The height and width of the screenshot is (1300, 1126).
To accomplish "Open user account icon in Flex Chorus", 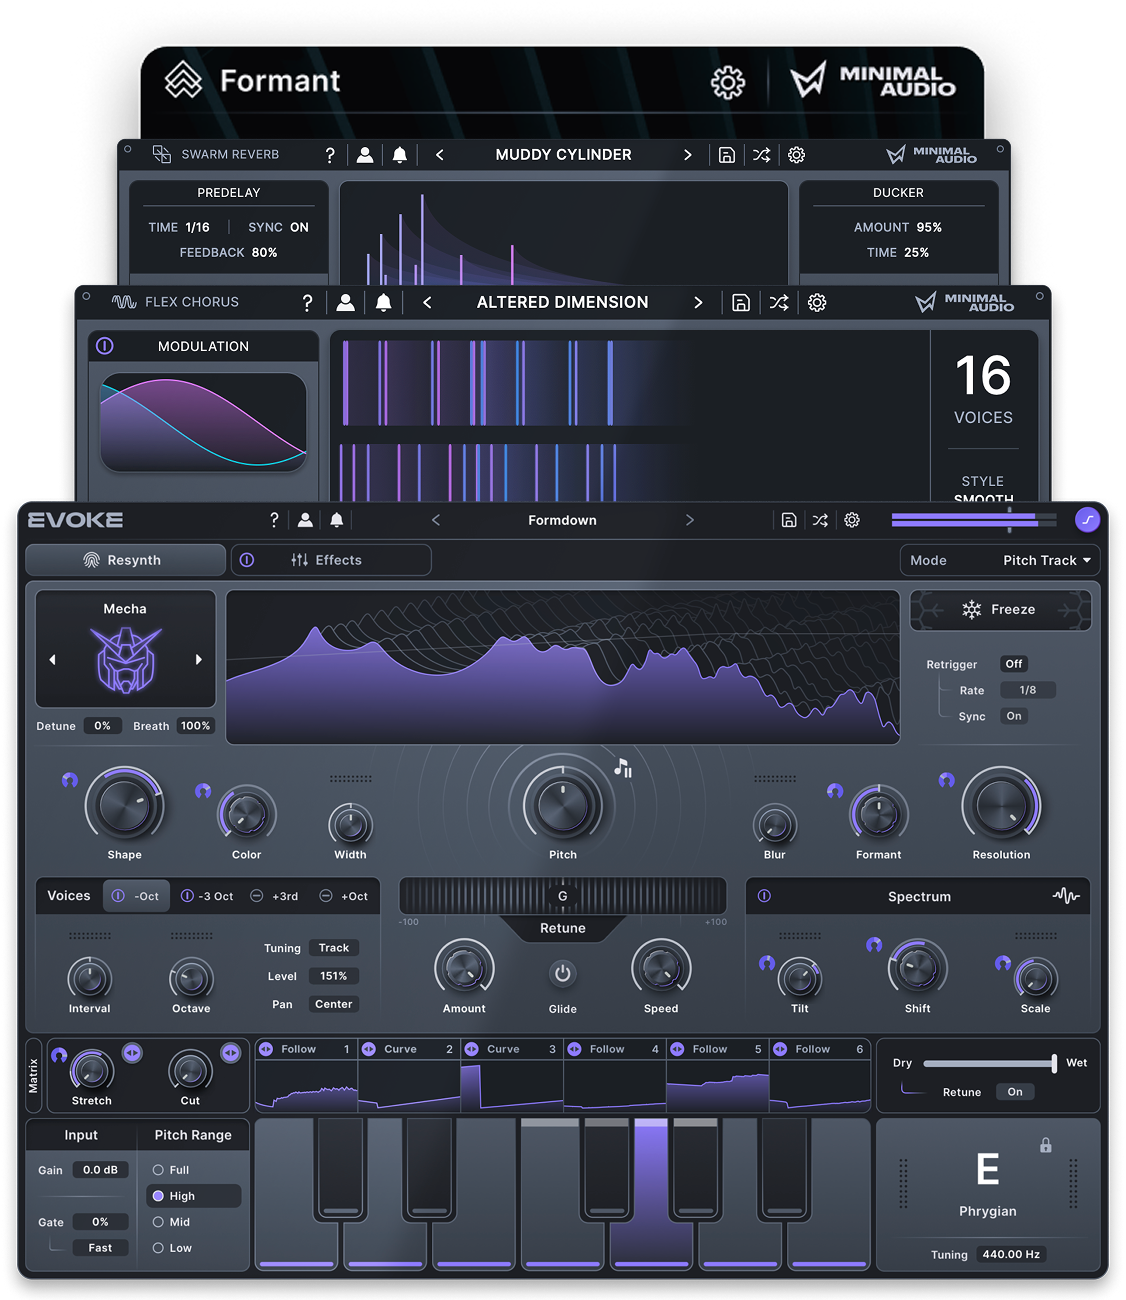I will point(345,302).
